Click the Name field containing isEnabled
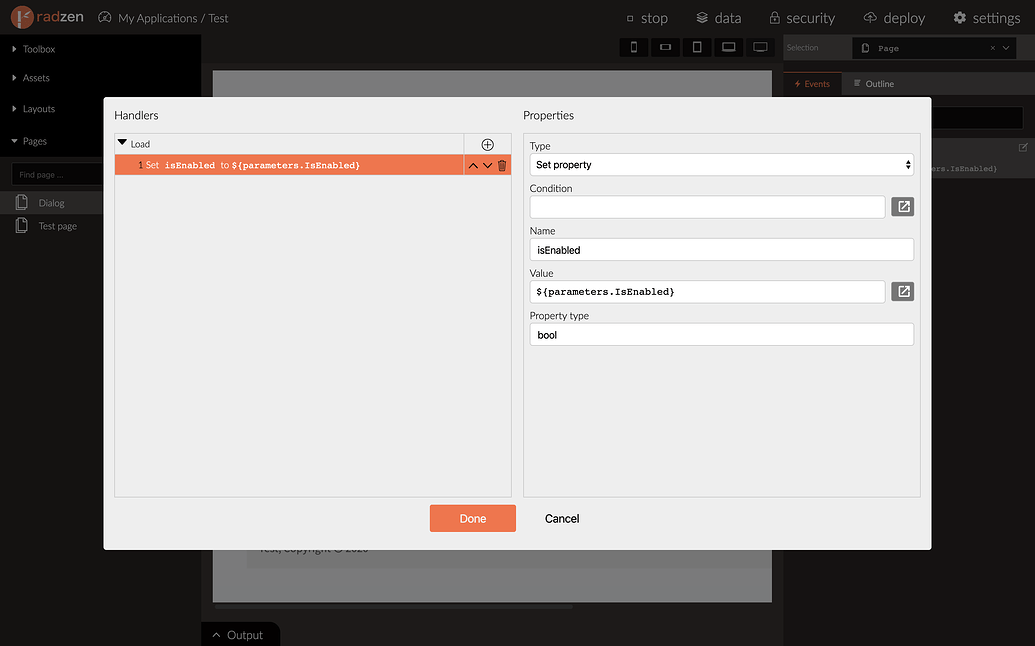 [721, 250]
